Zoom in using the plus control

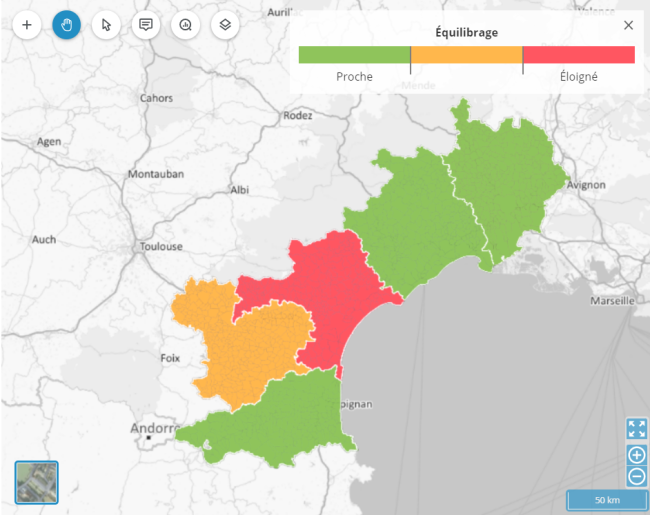(636, 454)
